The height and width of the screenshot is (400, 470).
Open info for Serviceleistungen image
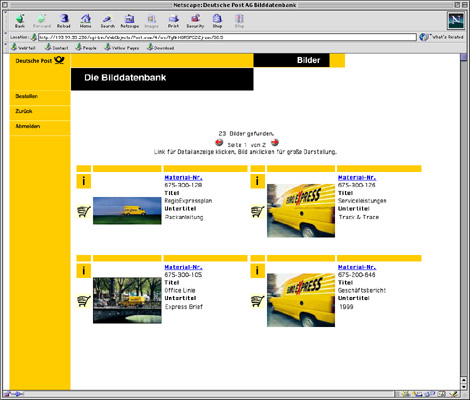(x=257, y=181)
